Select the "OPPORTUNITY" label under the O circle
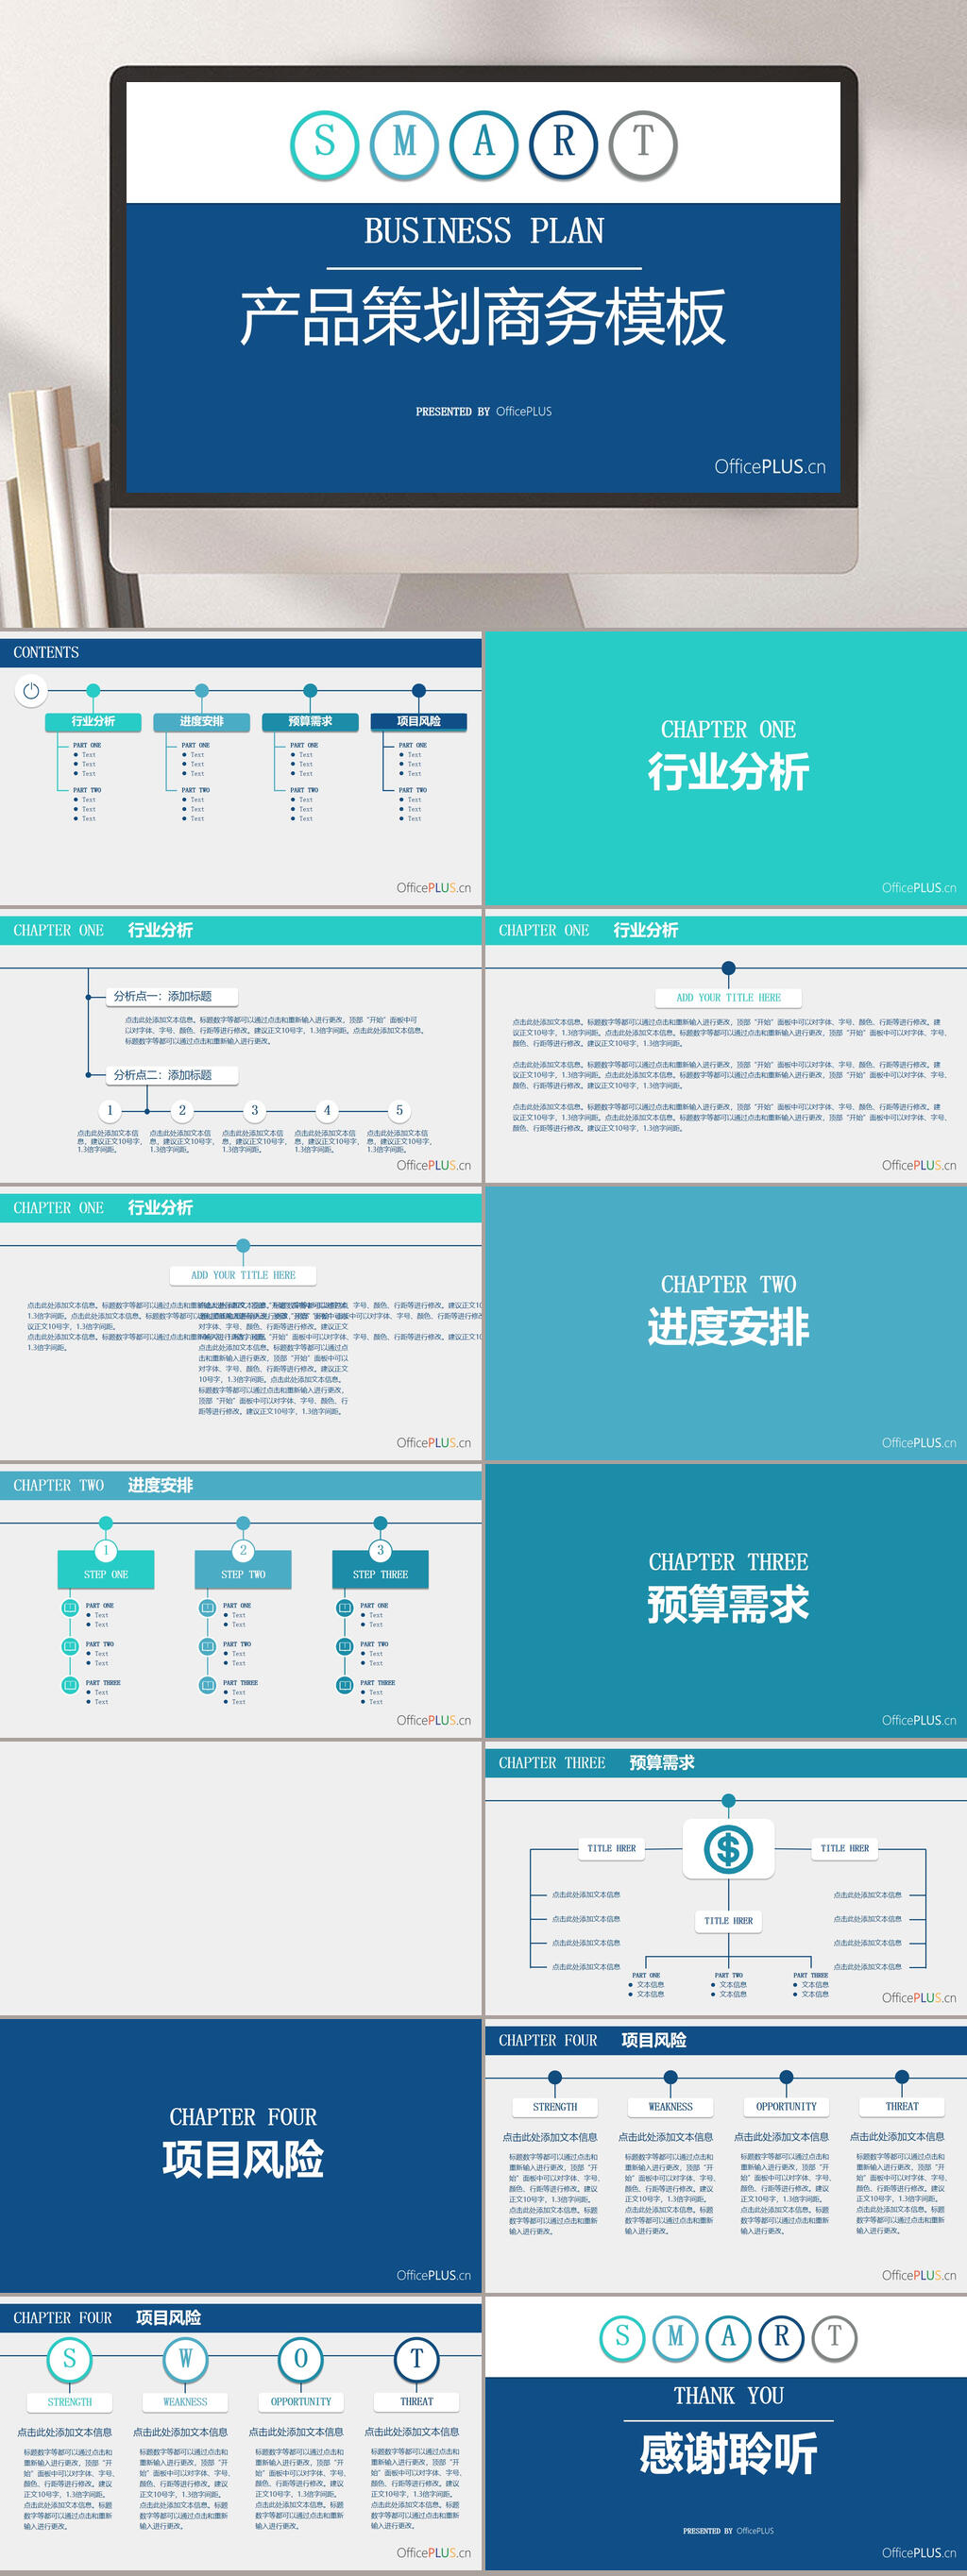This screenshot has width=967, height=2576. tap(301, 2401)
